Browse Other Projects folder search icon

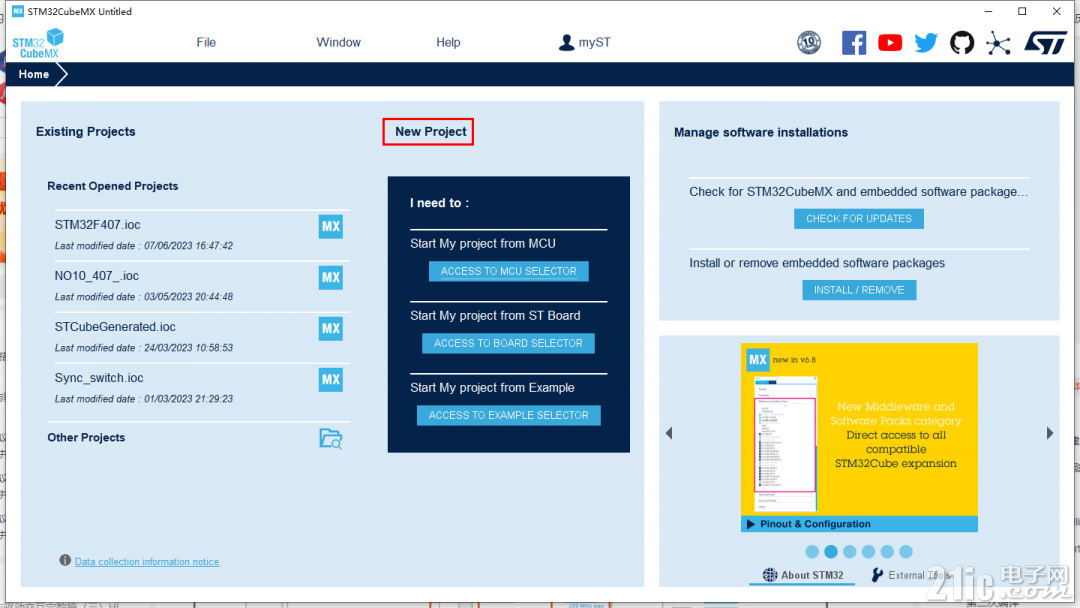tap(331, 439)
